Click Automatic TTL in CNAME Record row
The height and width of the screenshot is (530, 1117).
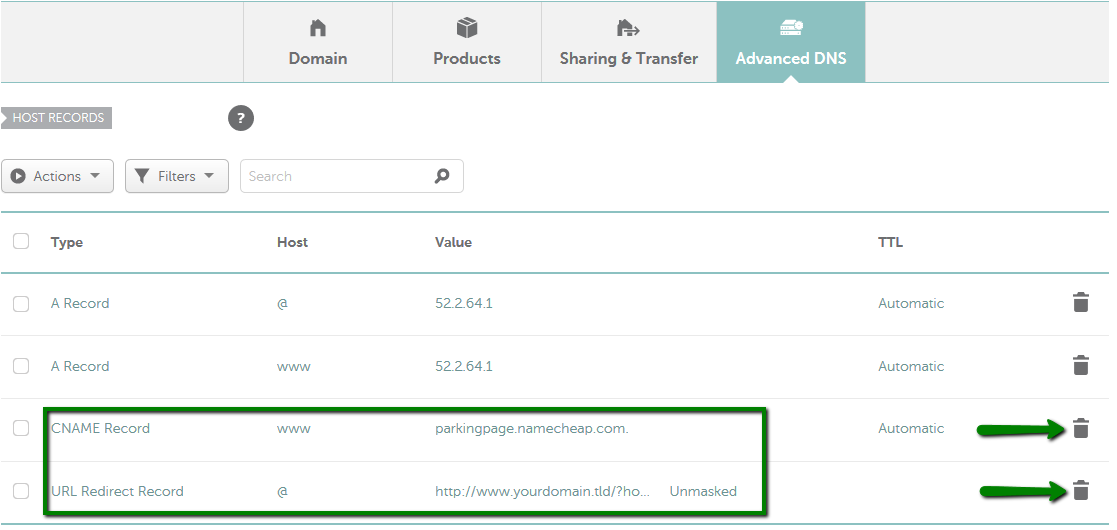tap(911, 428)
